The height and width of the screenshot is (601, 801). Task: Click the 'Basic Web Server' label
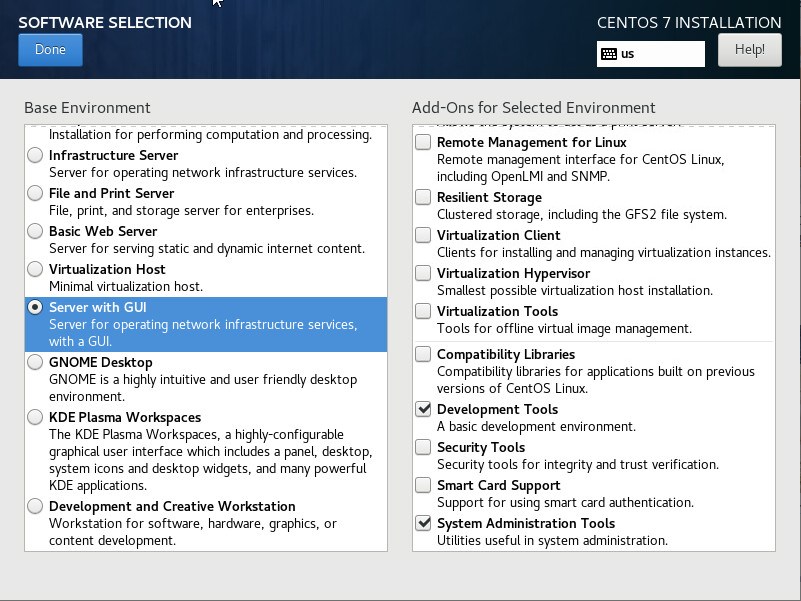[x=103, y=232]
